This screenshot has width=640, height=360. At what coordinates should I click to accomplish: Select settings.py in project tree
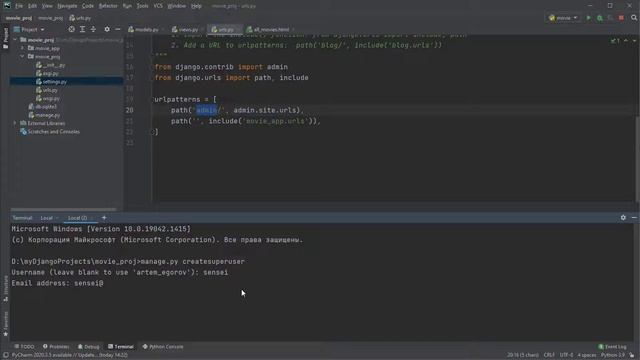tap(51, 82)
